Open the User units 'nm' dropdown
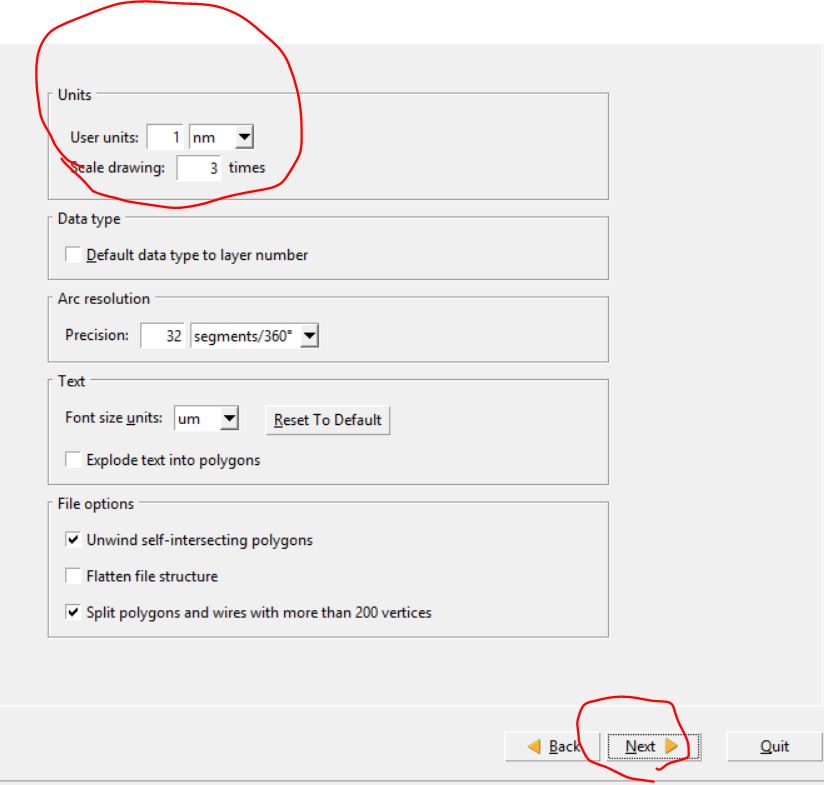The height and width of the screenshot is (785, 824). (221, 137)
